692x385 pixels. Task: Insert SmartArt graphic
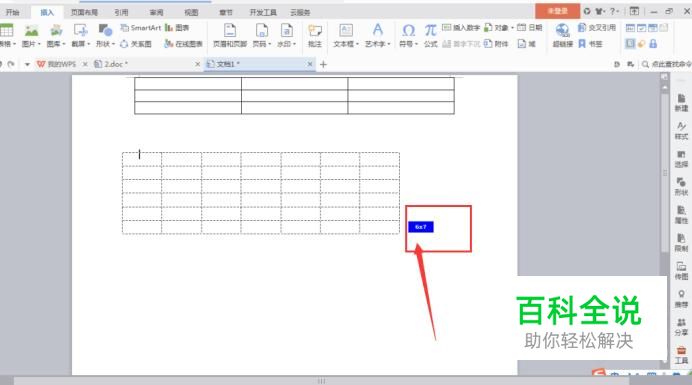point(141,28)
